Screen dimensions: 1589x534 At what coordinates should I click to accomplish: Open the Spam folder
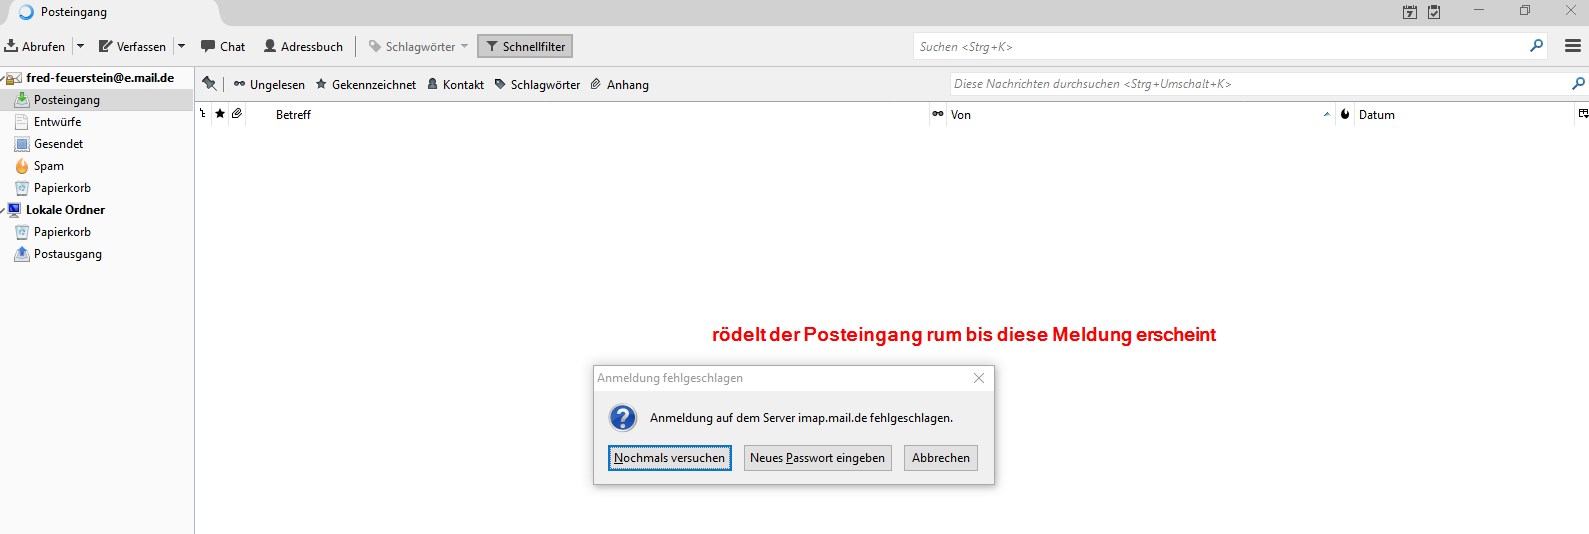tap(48, 166)
